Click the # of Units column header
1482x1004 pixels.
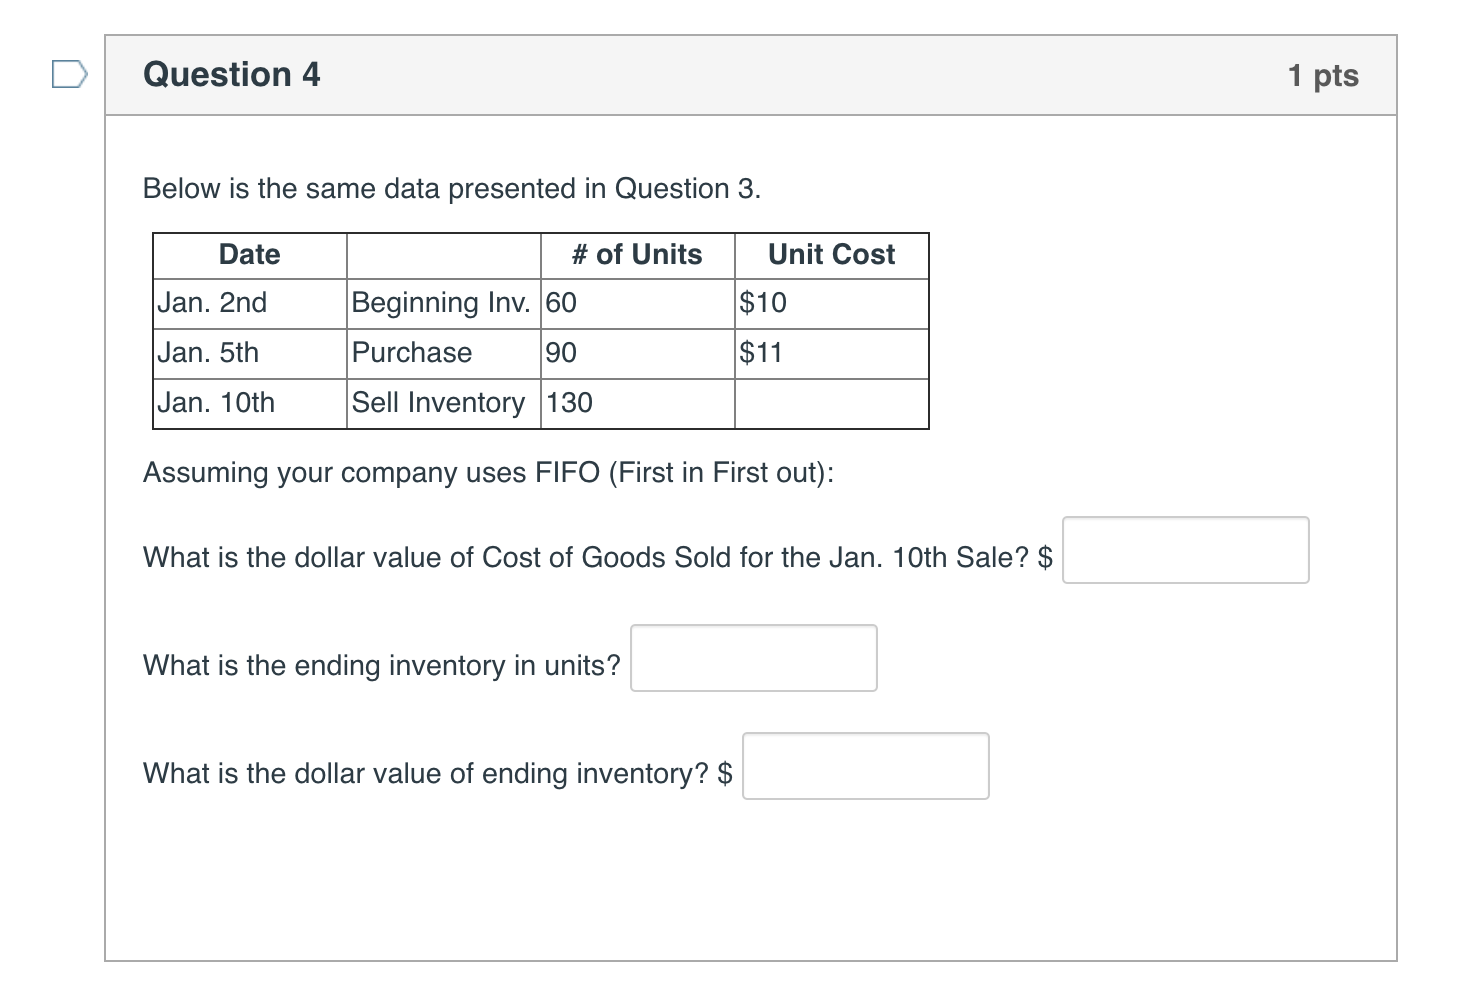(637, 255)
